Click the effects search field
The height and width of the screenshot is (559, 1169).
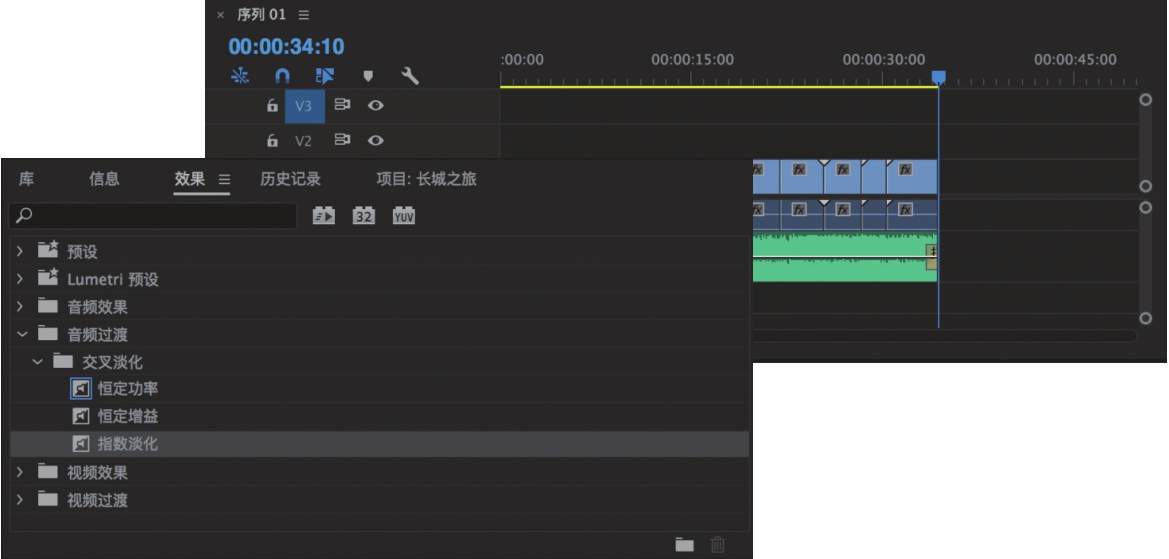pos(155,216)
